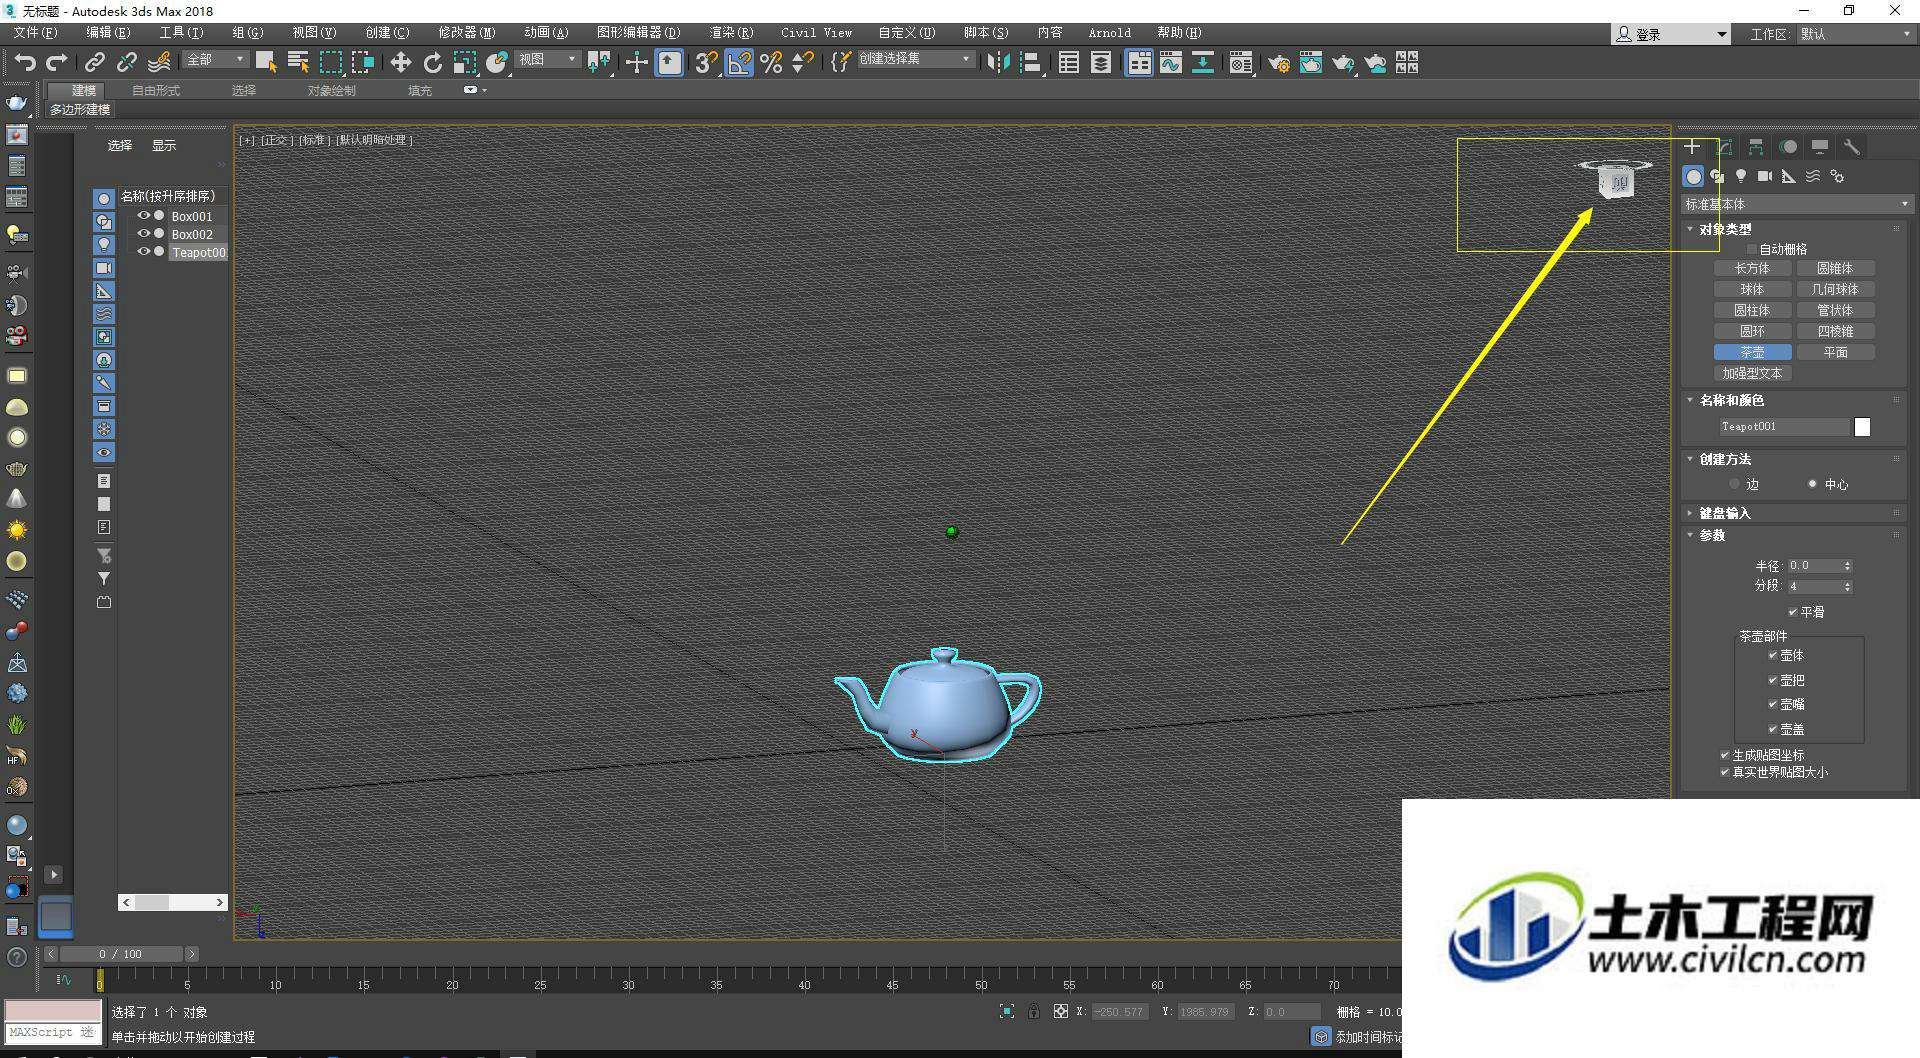
Task: Open the 登录 sign-in dropdown
Action: click(x=1670, y=34)
